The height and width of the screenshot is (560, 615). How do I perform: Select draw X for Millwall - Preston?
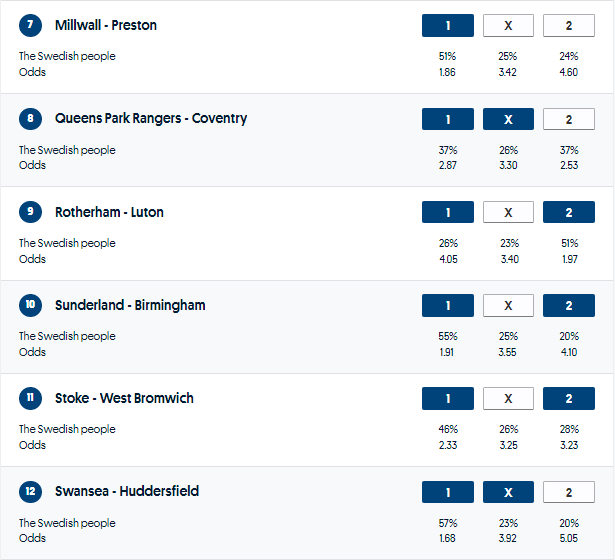(x=508, y=26)
